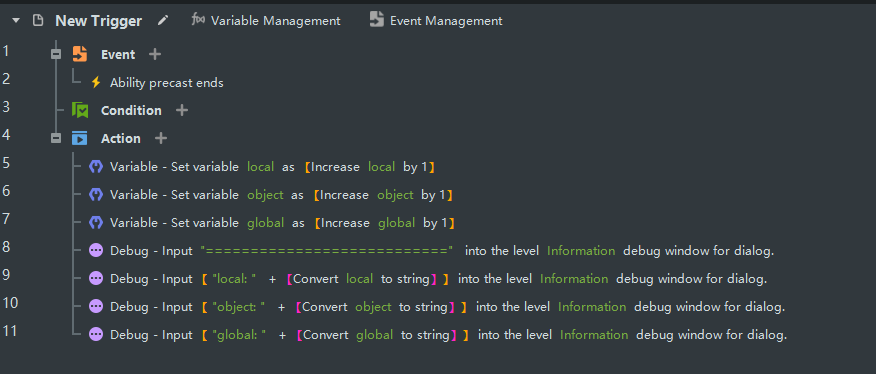Click Increase in the object row

pyautogui.click(x=344, y=195)
